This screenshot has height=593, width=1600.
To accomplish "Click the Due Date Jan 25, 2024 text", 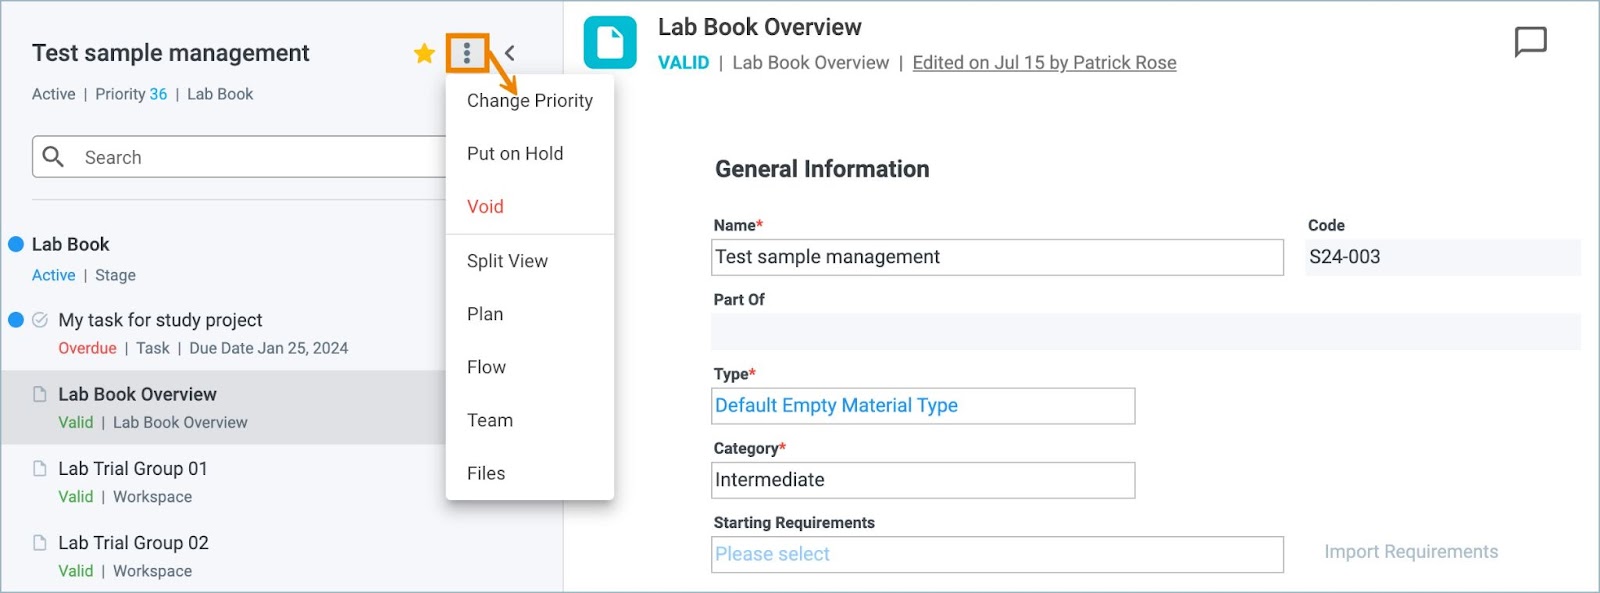I will (268, 348).
